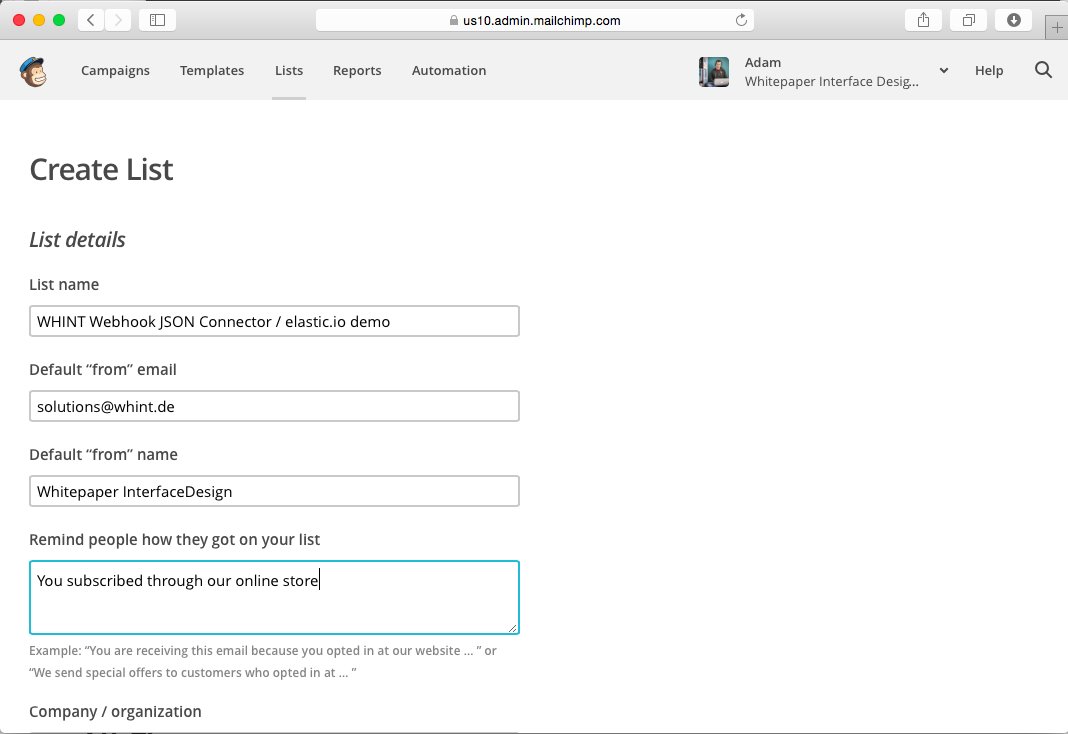Screen dimensions: 1068x734
Task: Click Adam's profile avatar picture
Action: (x=713, y=71)
